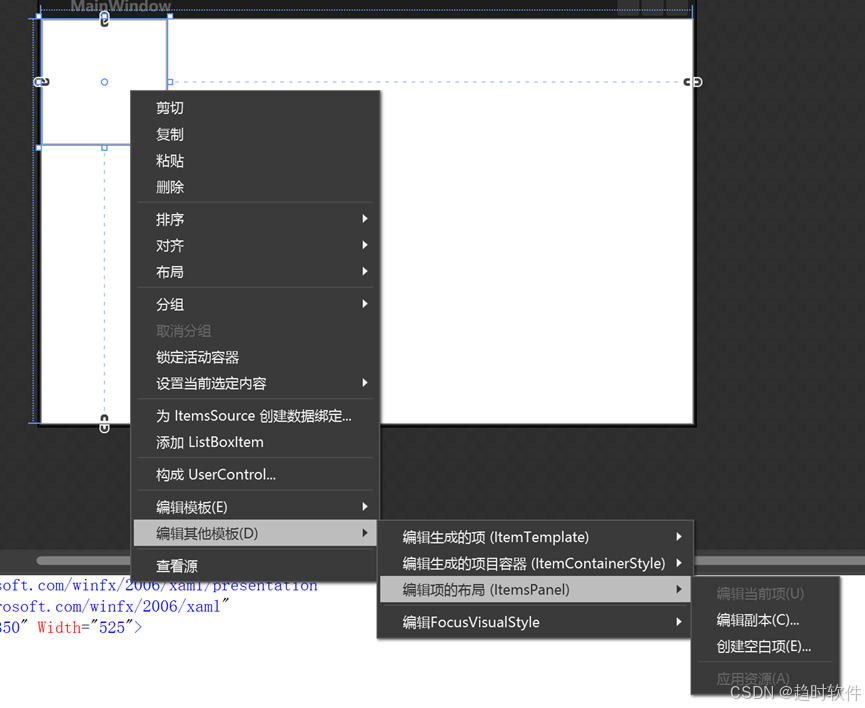
Task: Click 添加 ListBoxItem
Action: pos(210,442)
